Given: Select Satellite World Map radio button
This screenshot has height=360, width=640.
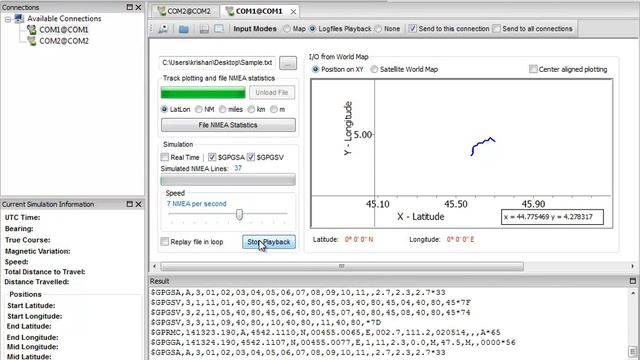Looking at the screenshot, I should click(x=374, y=69).
